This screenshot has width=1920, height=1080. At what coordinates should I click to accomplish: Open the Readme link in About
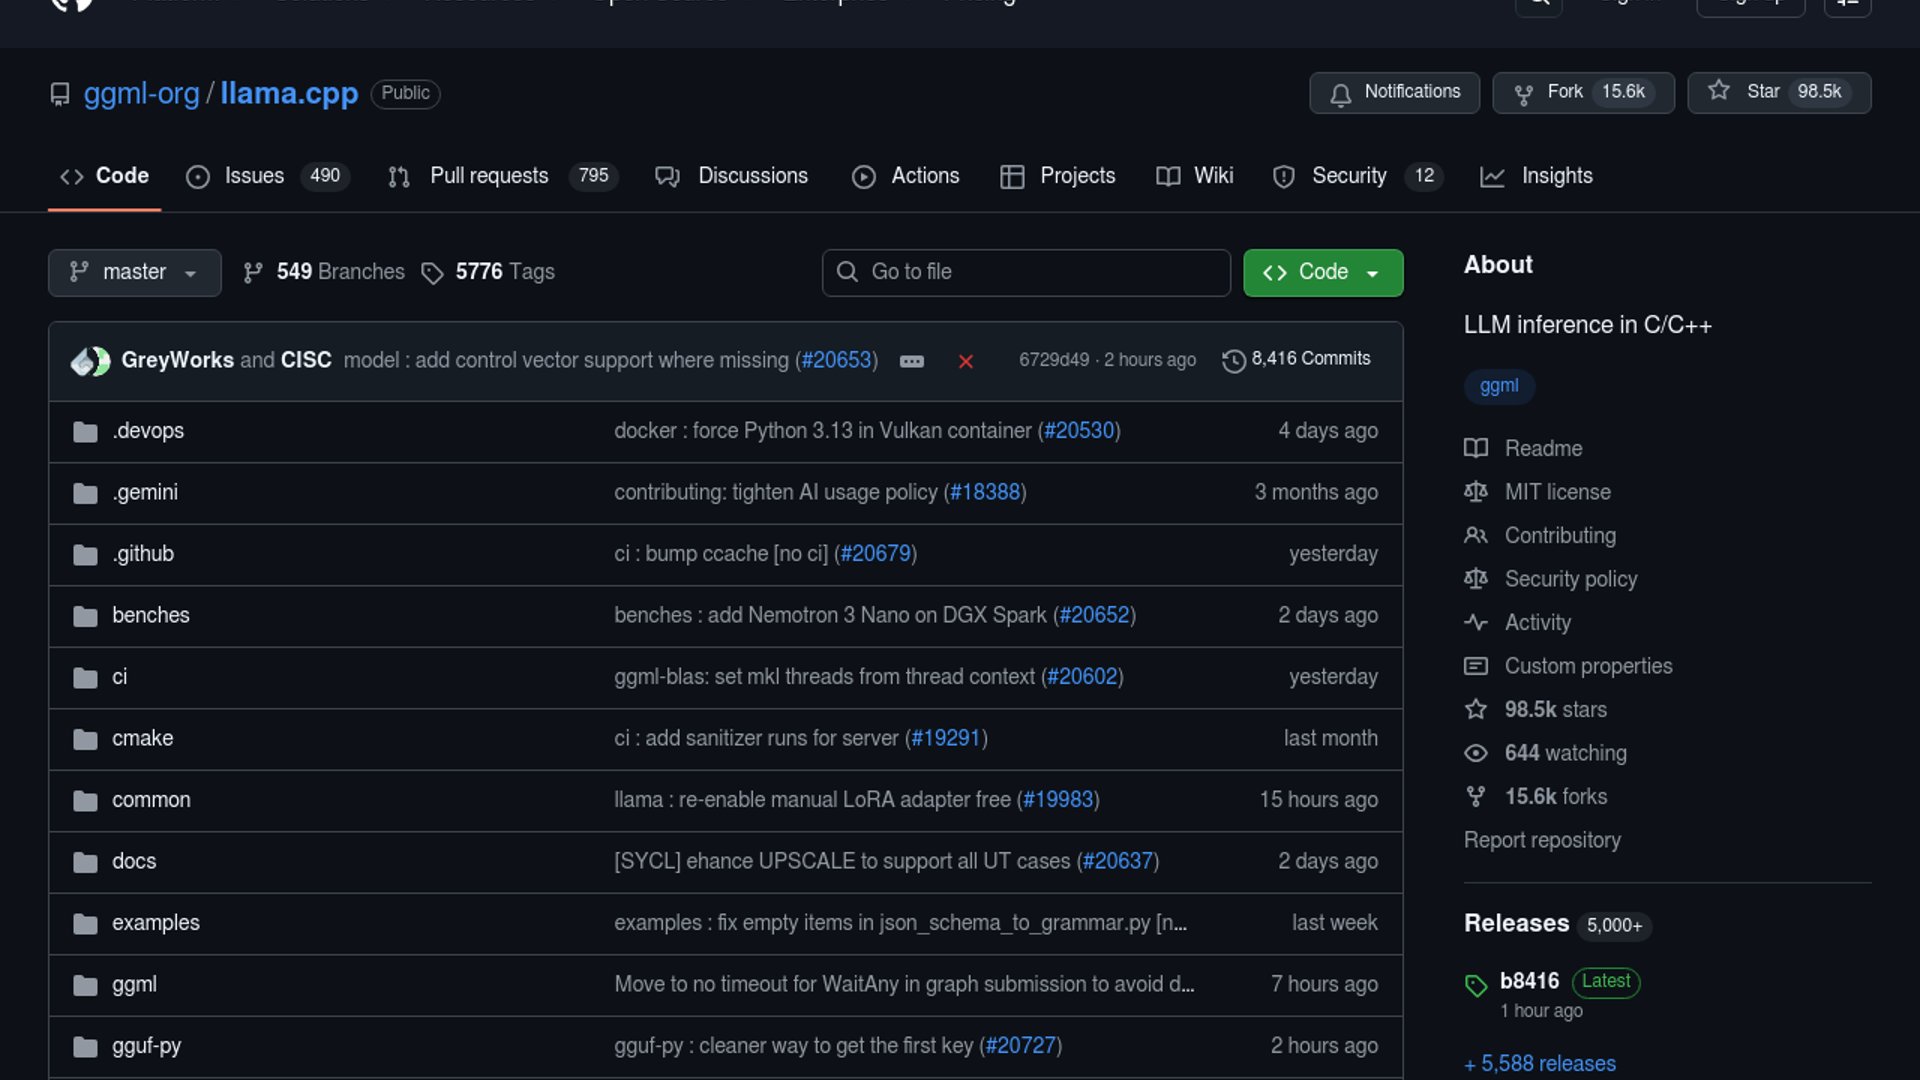click(x=1543, y=448)
